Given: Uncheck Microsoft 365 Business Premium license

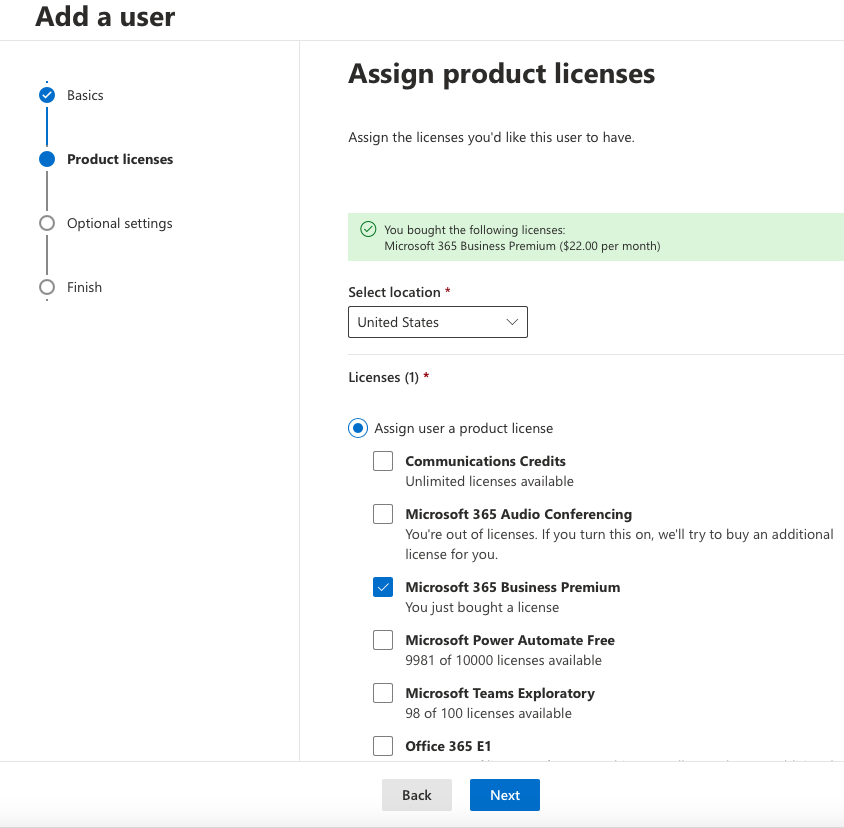Looking at the screenshot, I should coord(383,587).
